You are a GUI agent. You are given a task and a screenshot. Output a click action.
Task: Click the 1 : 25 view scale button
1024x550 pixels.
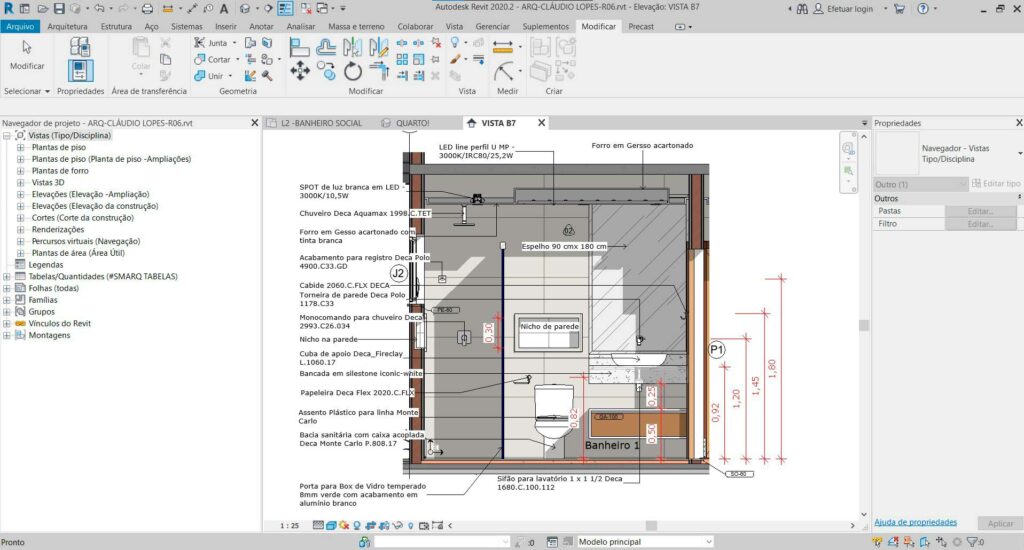point(289,525)
